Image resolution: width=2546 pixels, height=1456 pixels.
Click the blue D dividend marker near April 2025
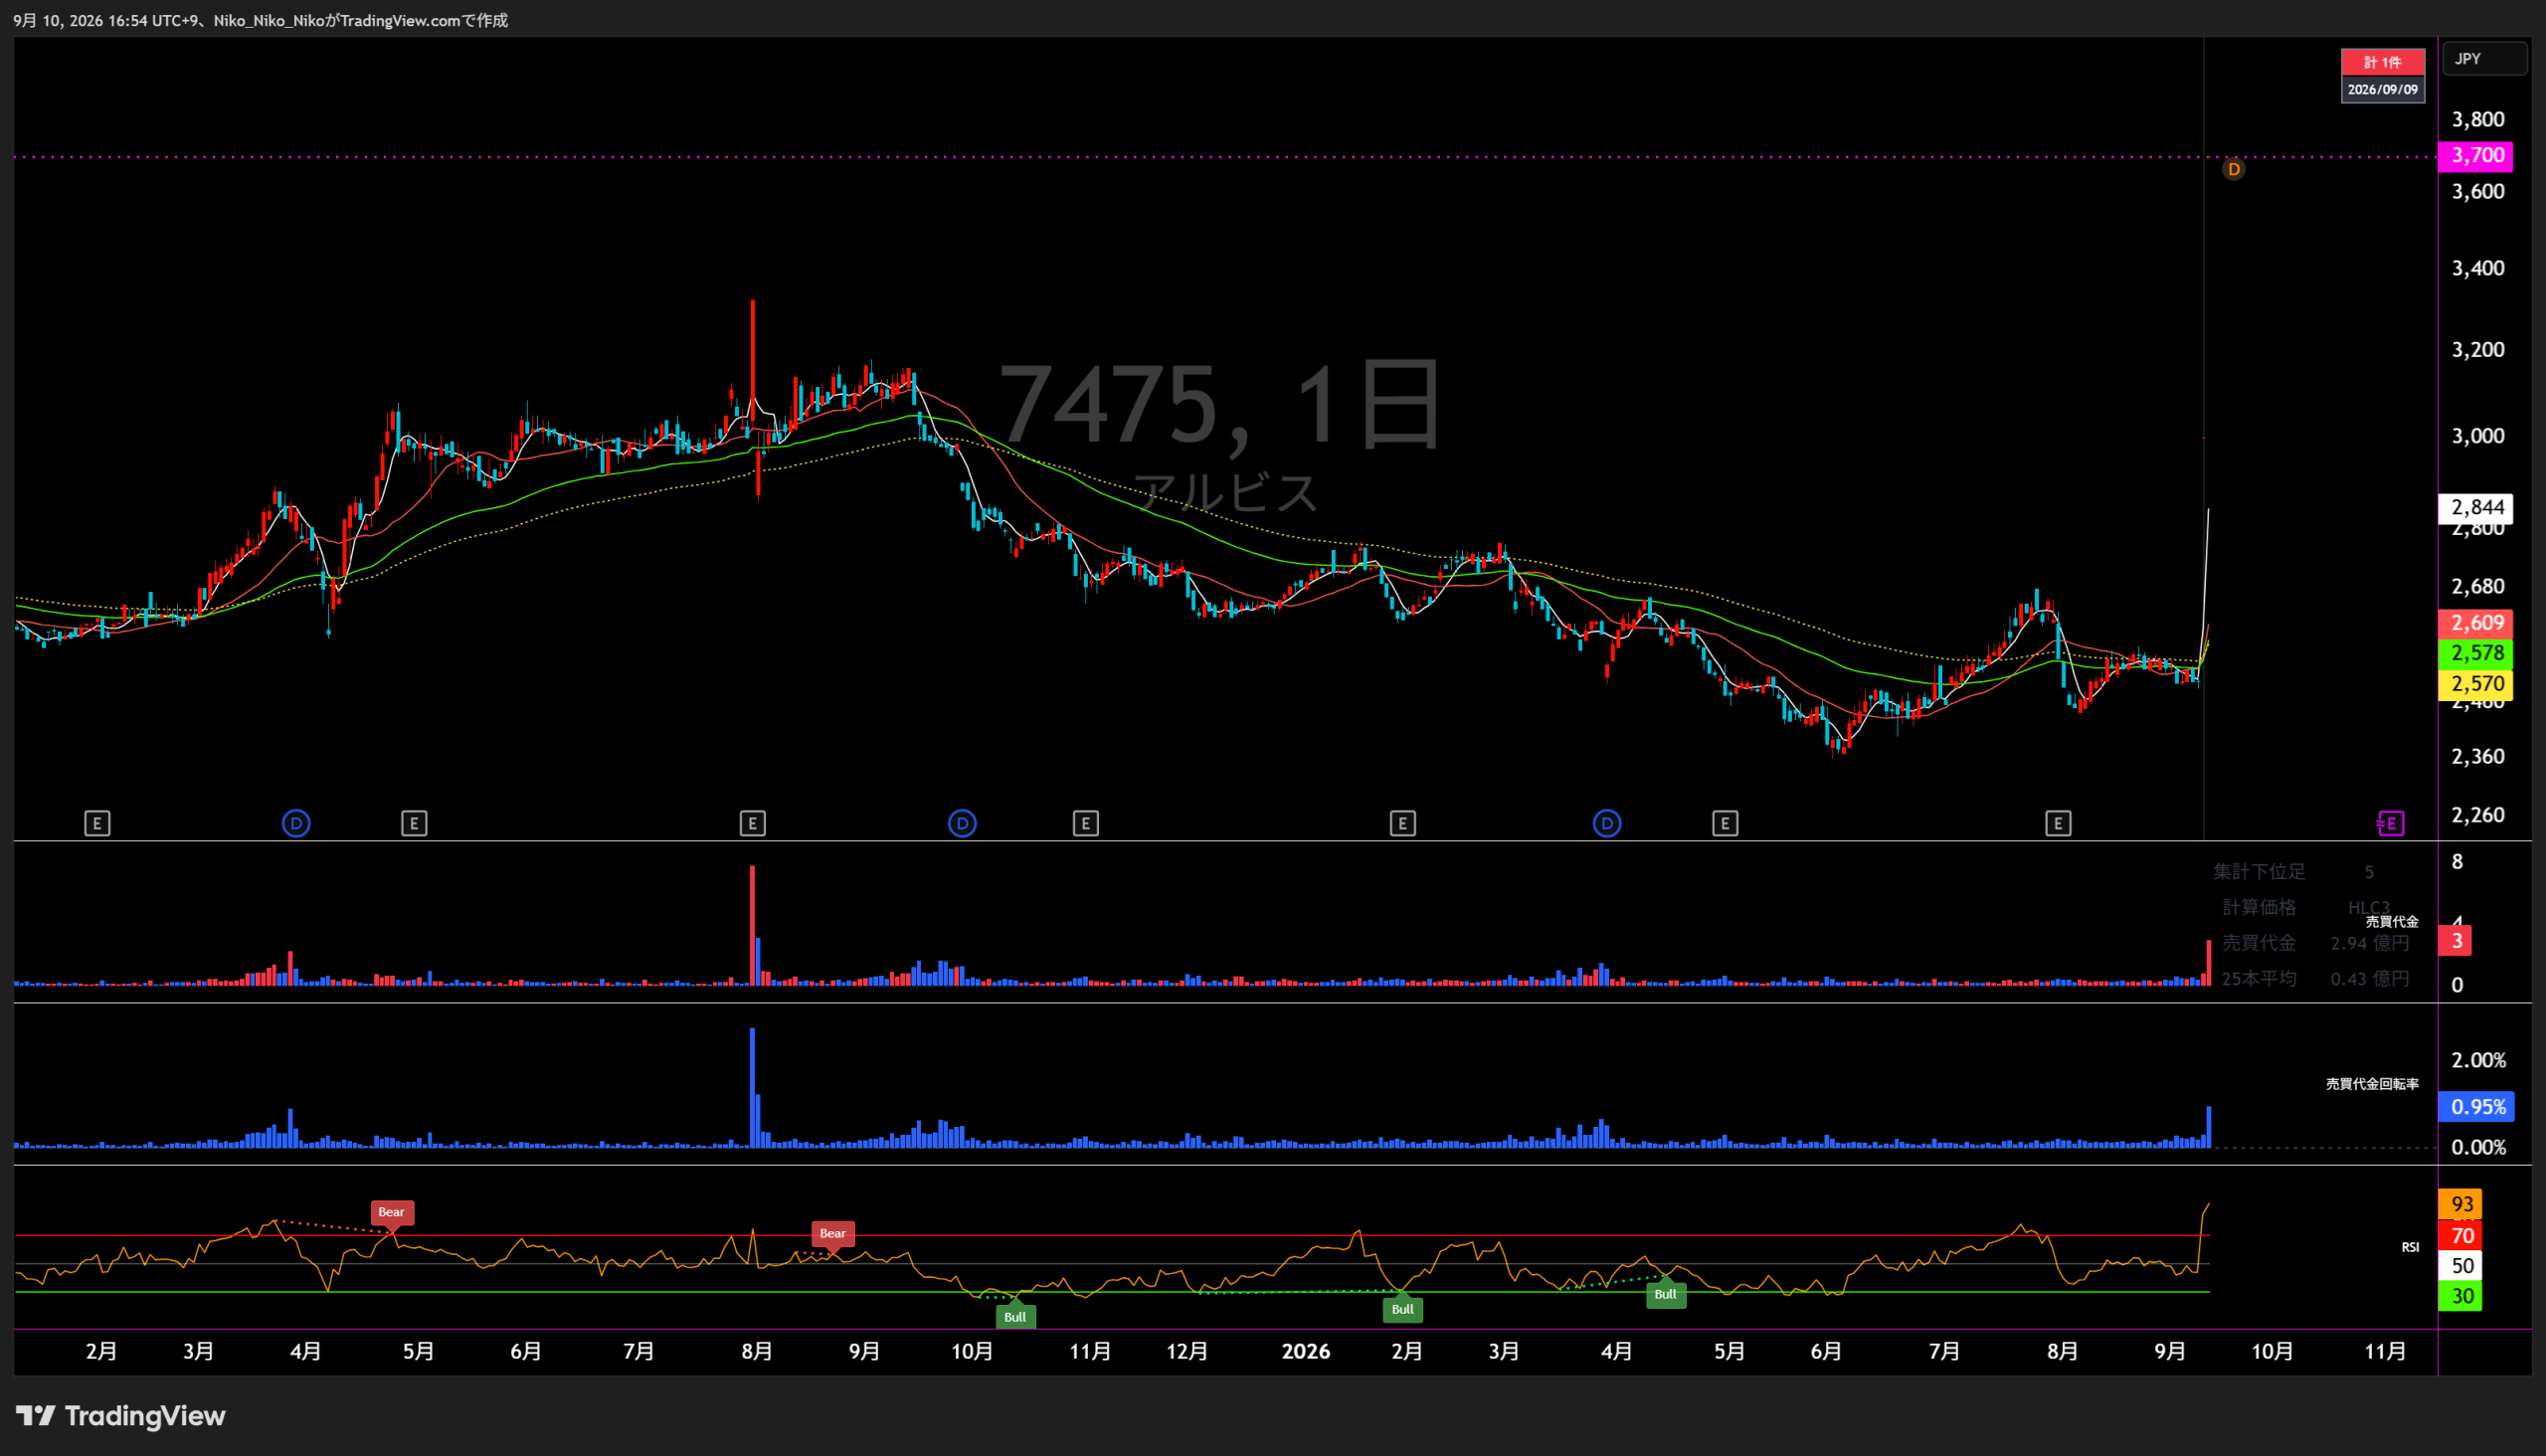click(296, 823)
